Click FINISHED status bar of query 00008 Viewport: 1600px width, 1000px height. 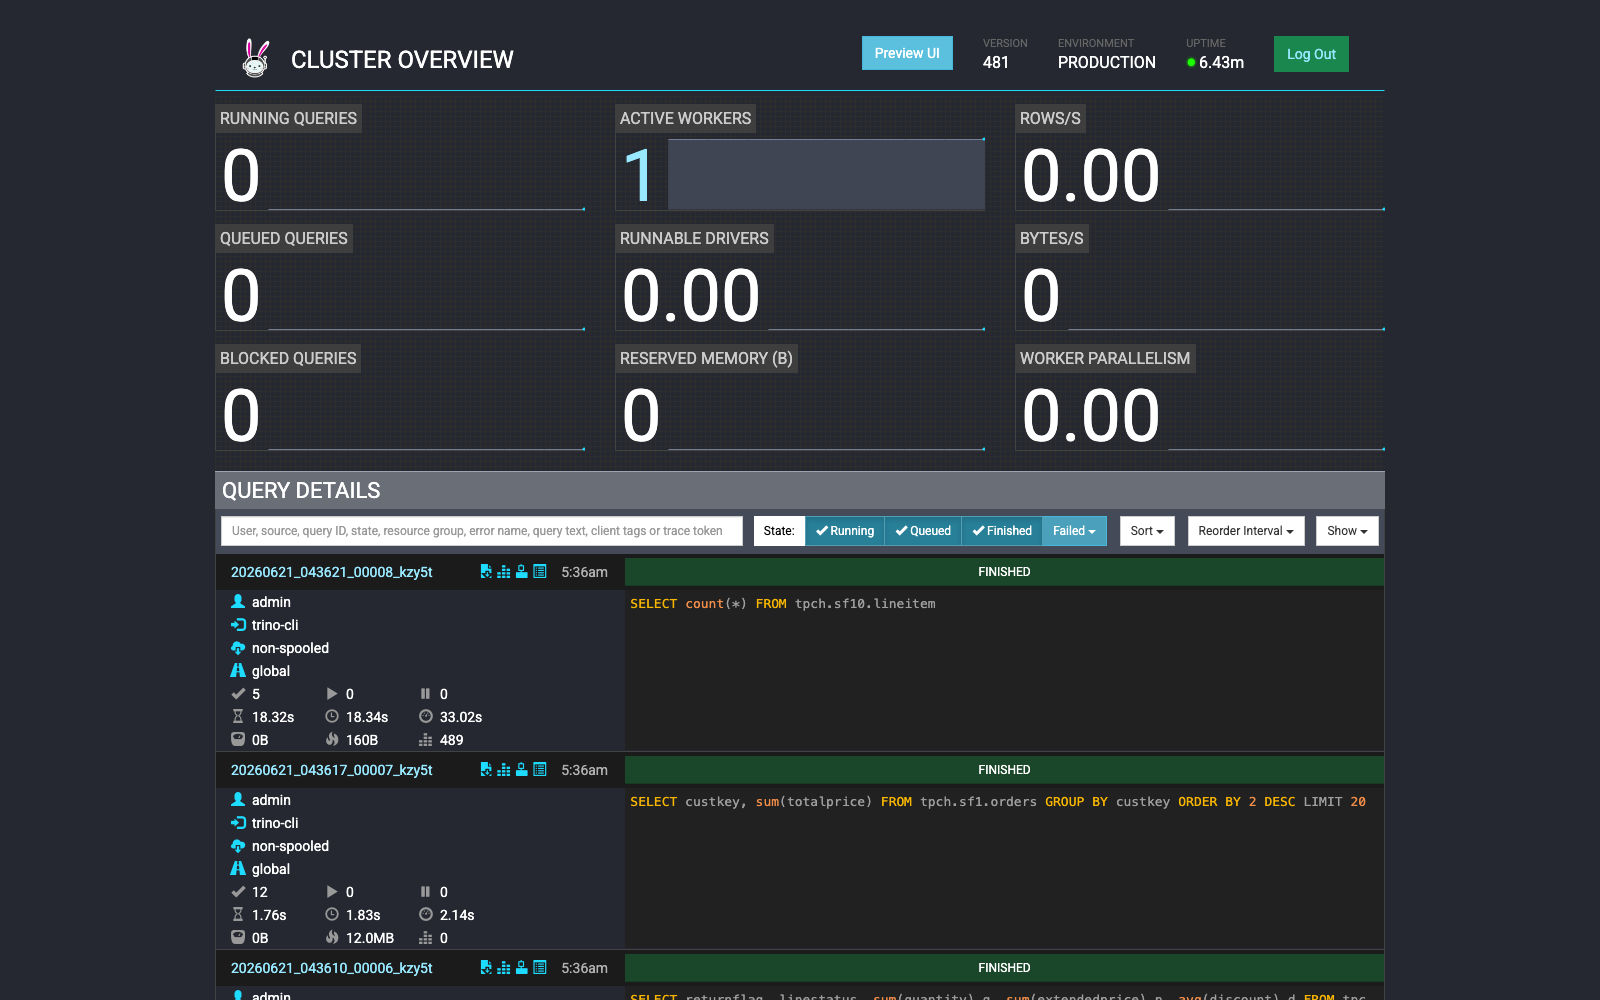click(1004, 572)
